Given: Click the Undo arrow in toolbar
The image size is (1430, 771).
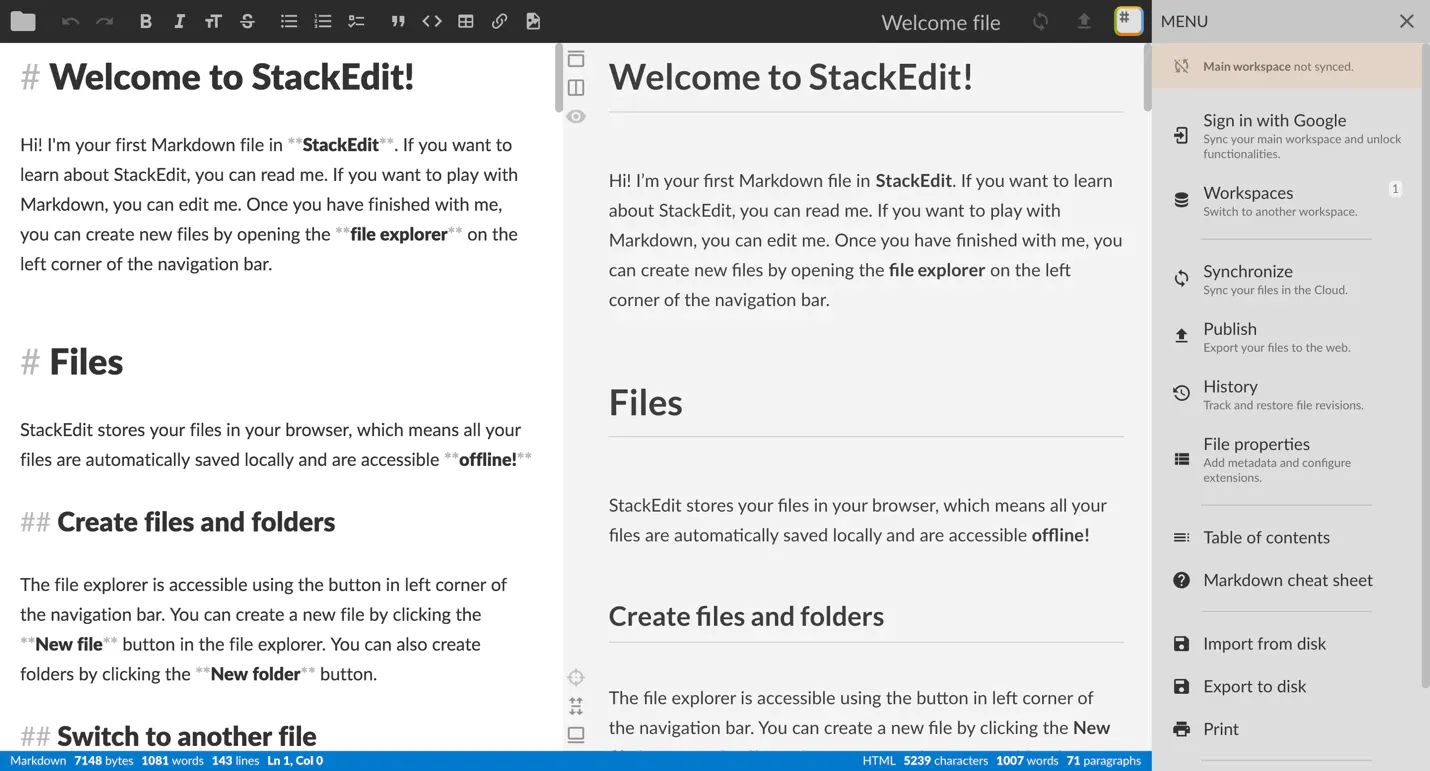Looking at the screenshot, I should coord(70,21).
